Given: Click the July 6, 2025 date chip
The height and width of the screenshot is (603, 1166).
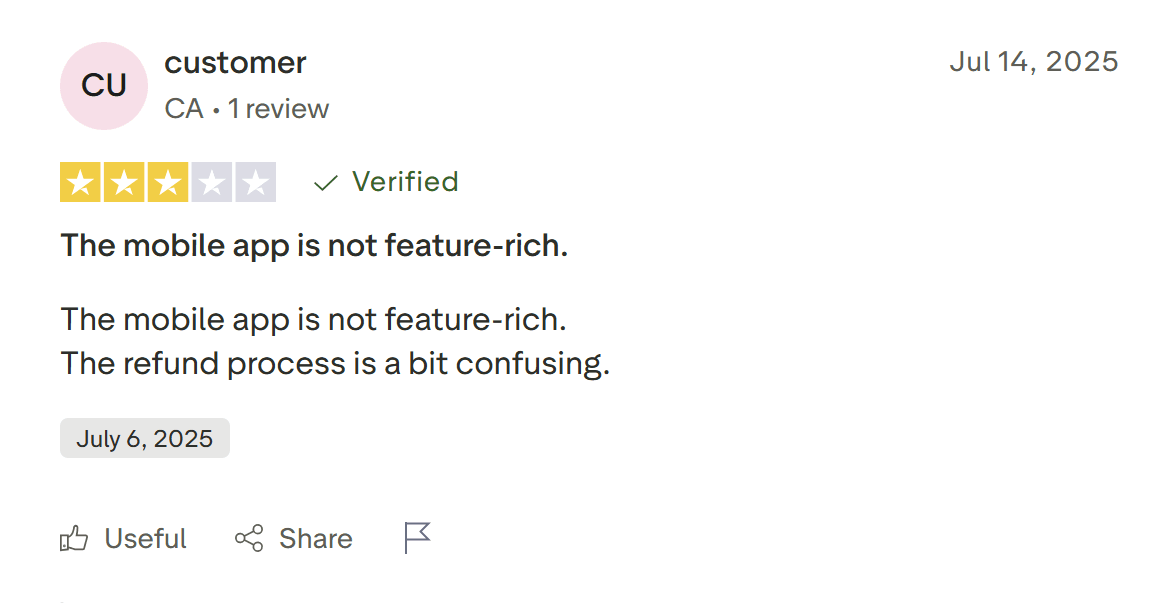Looking at the screenshot, I should [x=145, y=439].
